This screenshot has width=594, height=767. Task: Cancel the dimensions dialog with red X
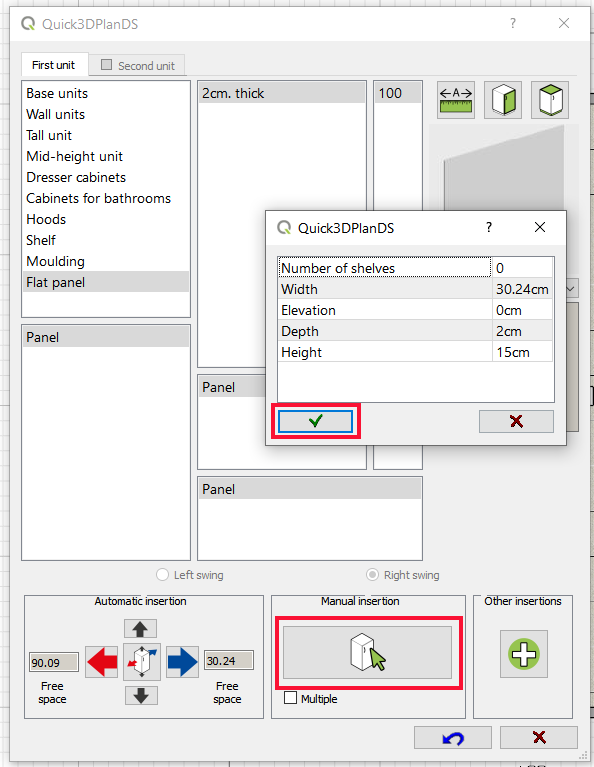[x=516, y=421]
